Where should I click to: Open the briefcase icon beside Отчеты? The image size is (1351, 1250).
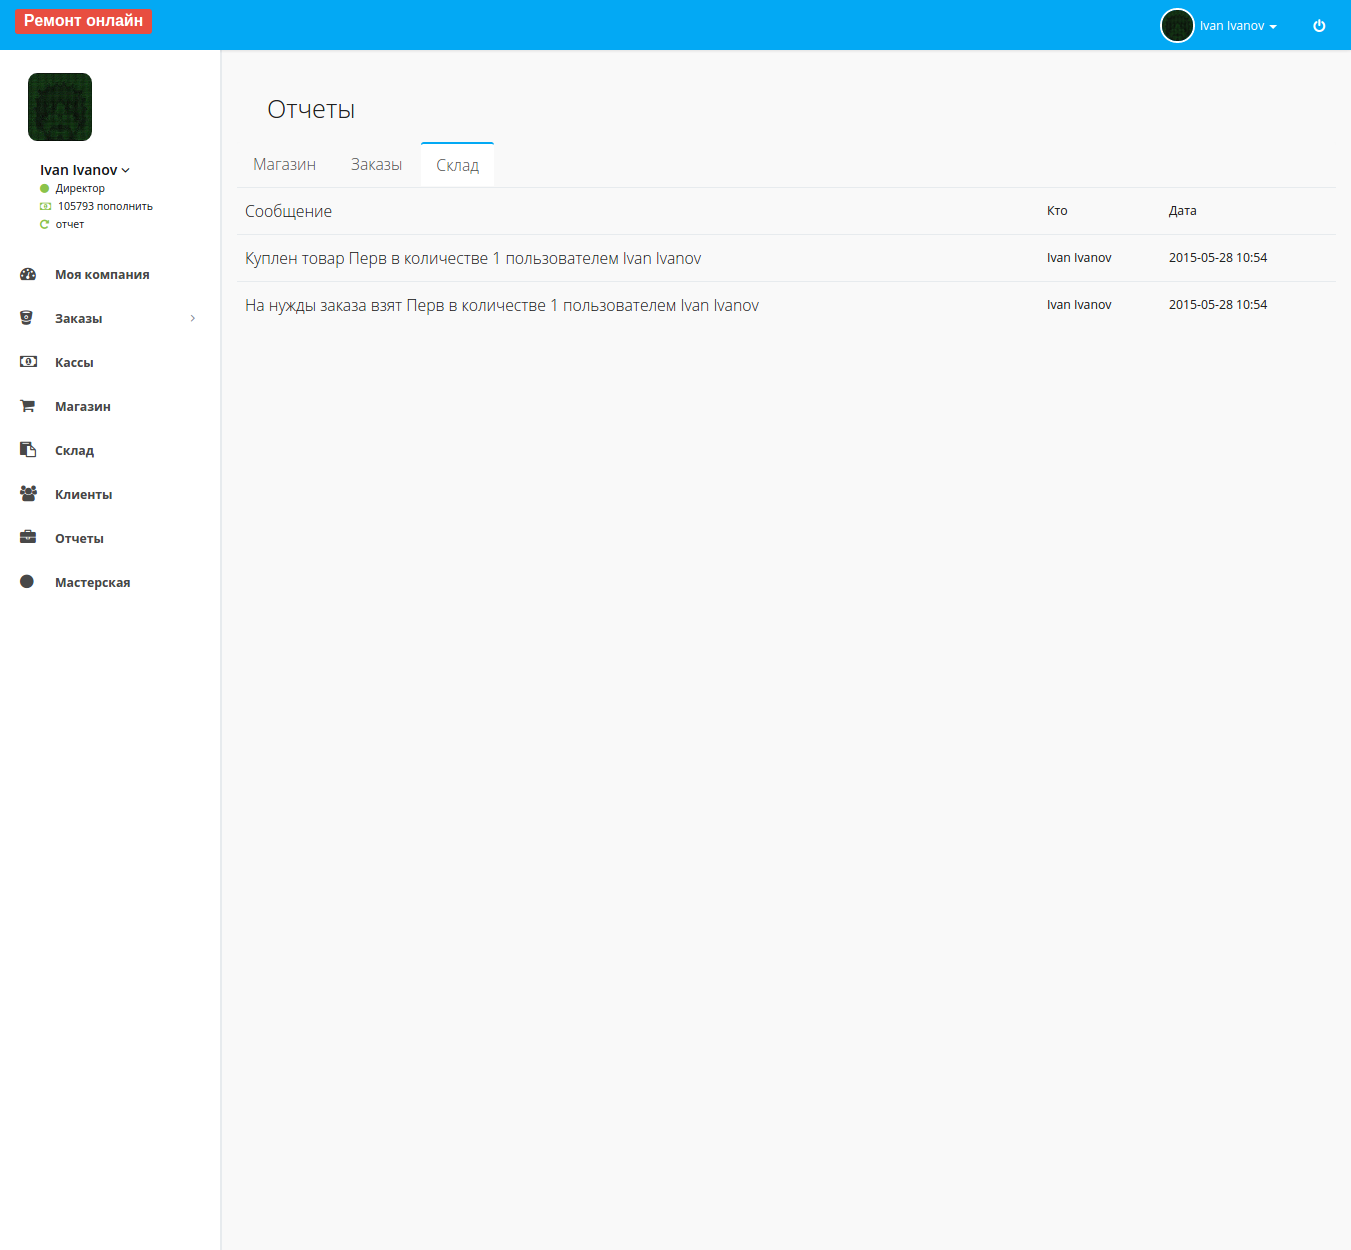coord(28,538)
